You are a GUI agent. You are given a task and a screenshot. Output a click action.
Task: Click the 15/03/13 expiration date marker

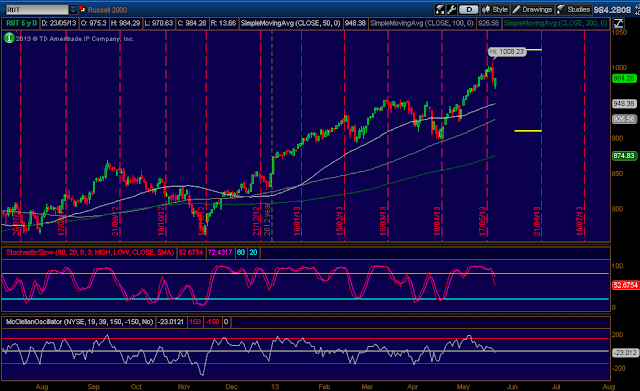pos(383,221)
